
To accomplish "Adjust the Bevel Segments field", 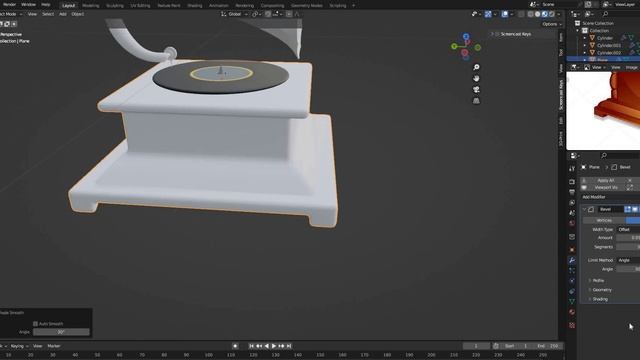I will [628, 247].
